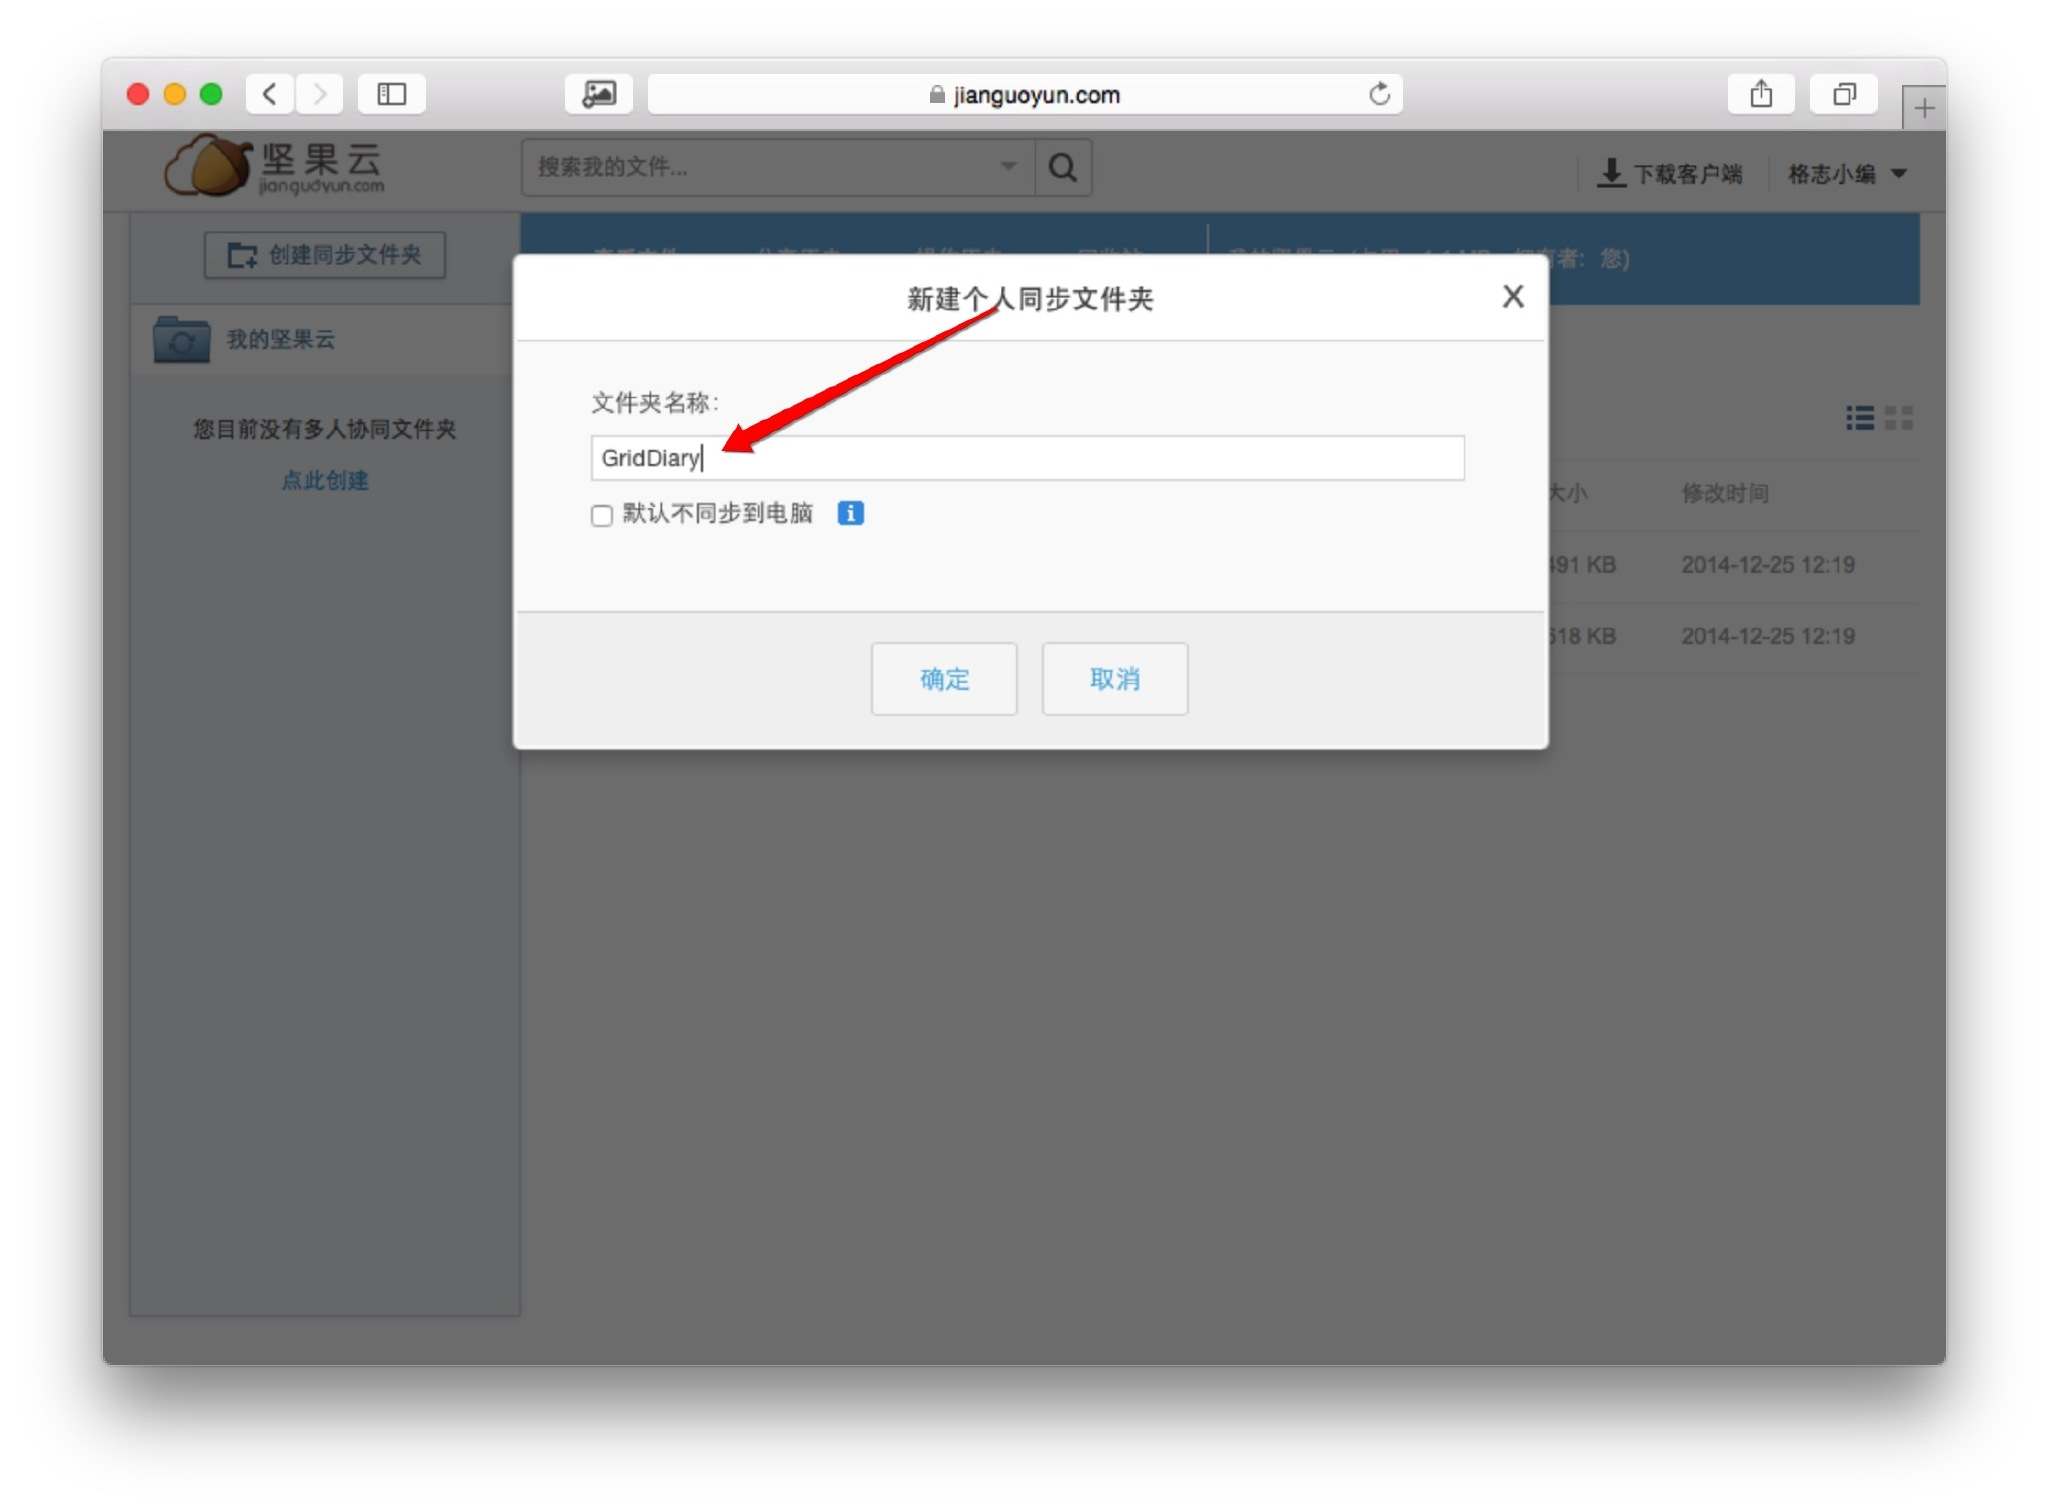Click the 下载客户端 download link

(1671, 174)
